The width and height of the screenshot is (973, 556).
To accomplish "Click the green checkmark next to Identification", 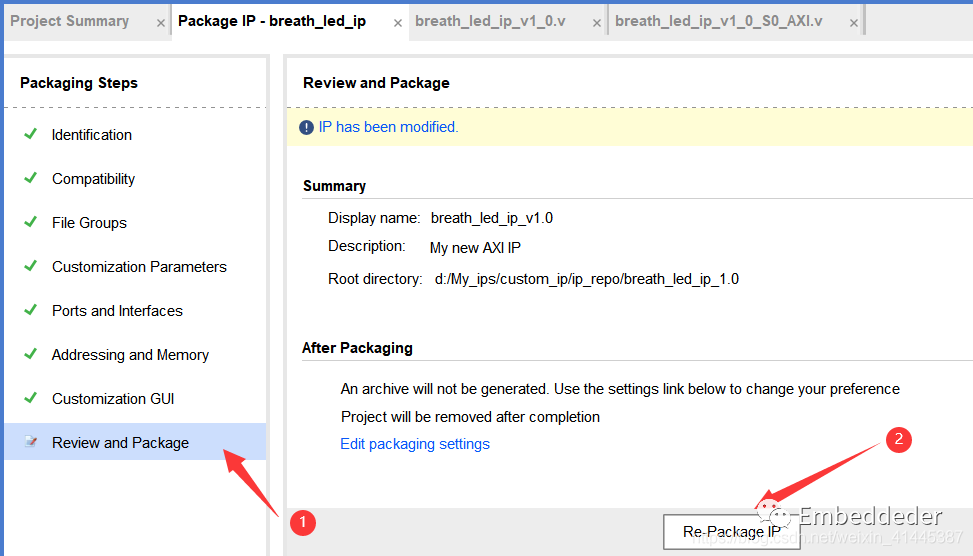I will click(x=31, y=134).
